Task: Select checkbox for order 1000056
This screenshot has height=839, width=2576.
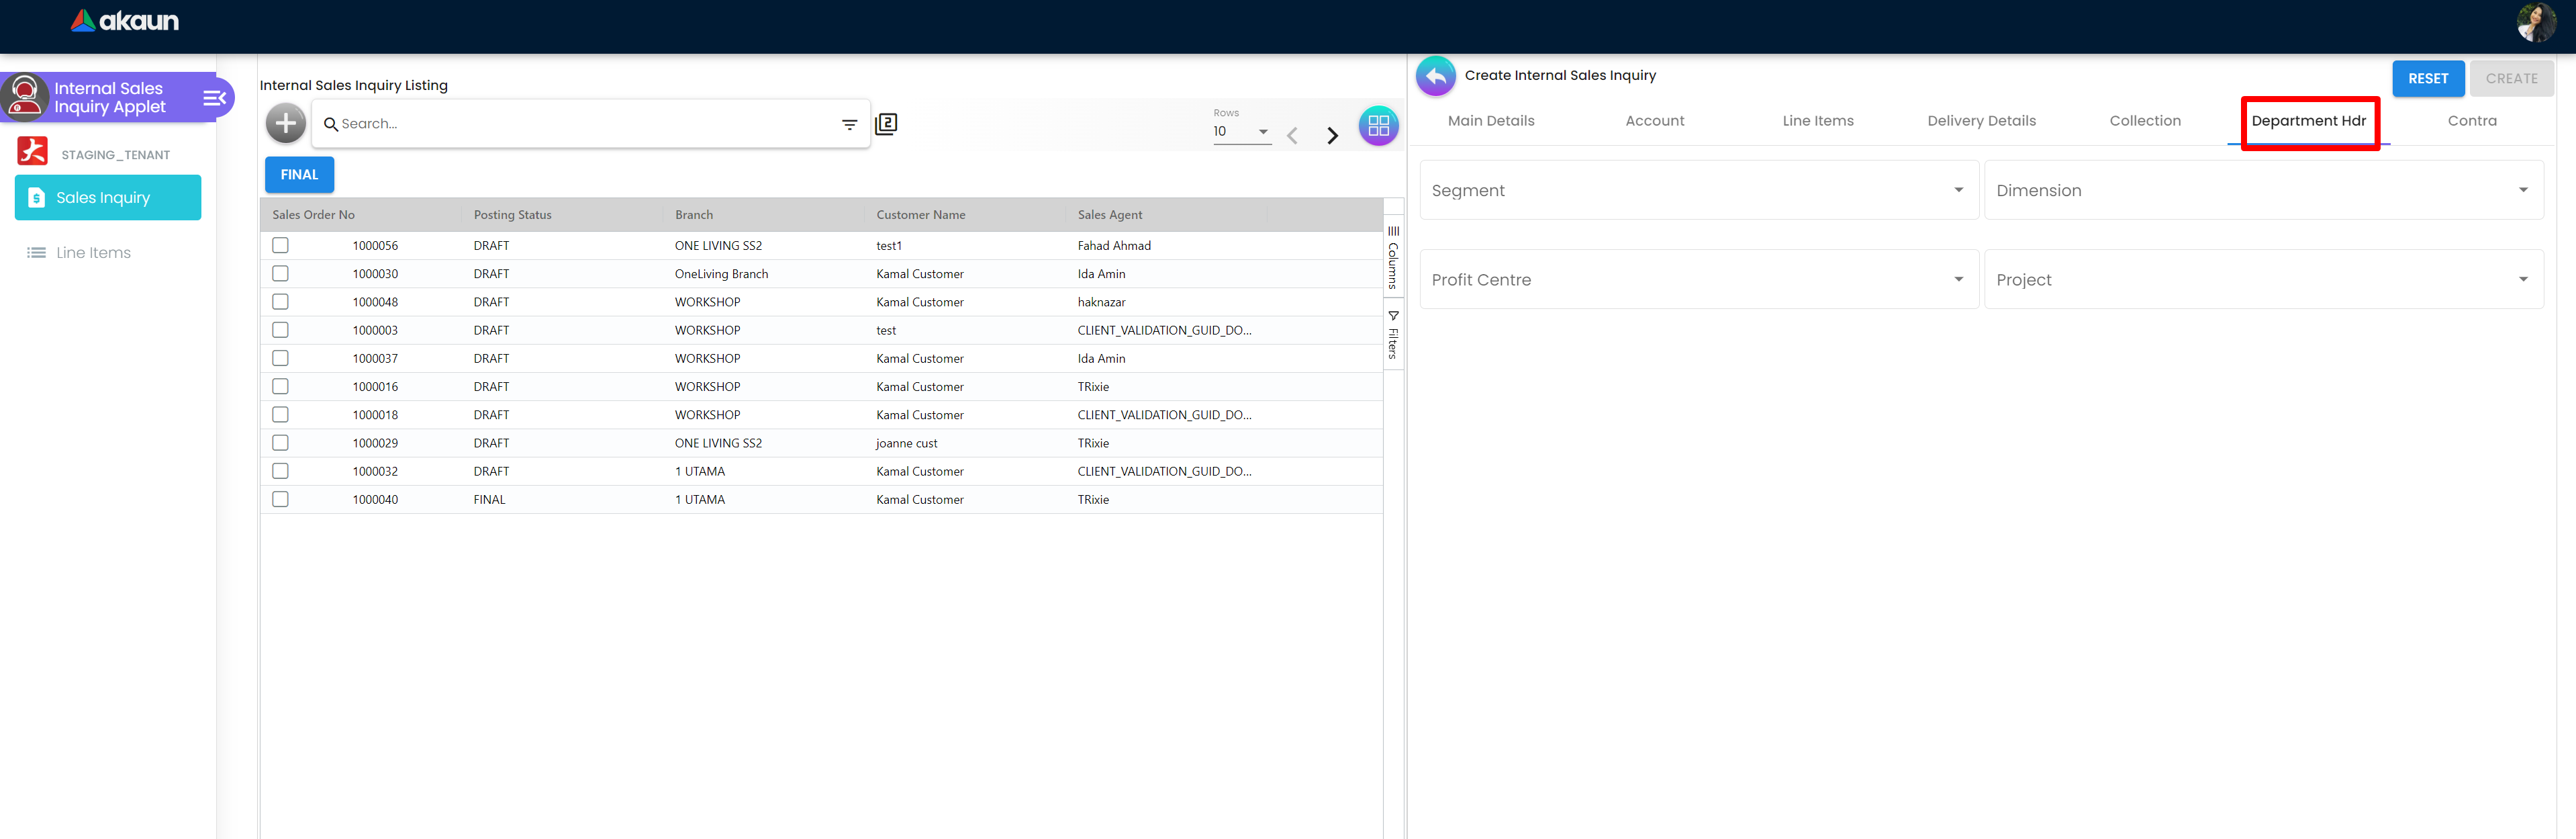Action: tap(281, 245)
